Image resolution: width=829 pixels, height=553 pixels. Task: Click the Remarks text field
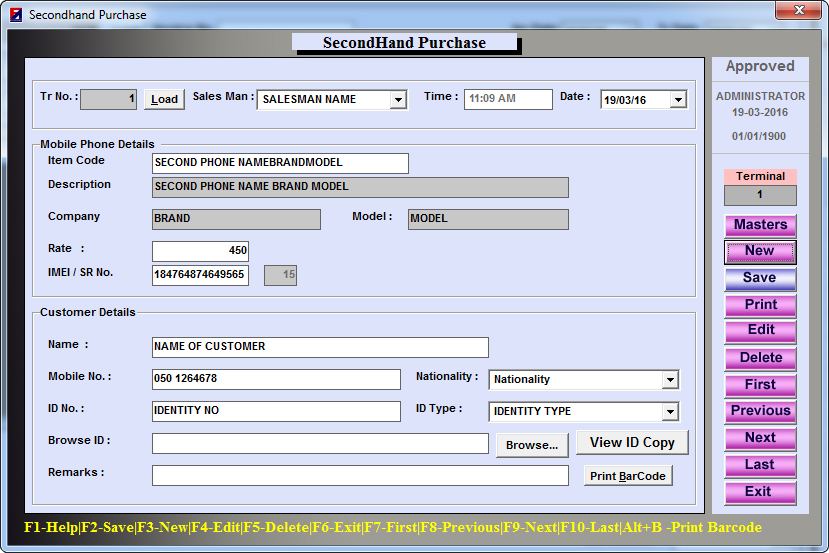[360, 476]
